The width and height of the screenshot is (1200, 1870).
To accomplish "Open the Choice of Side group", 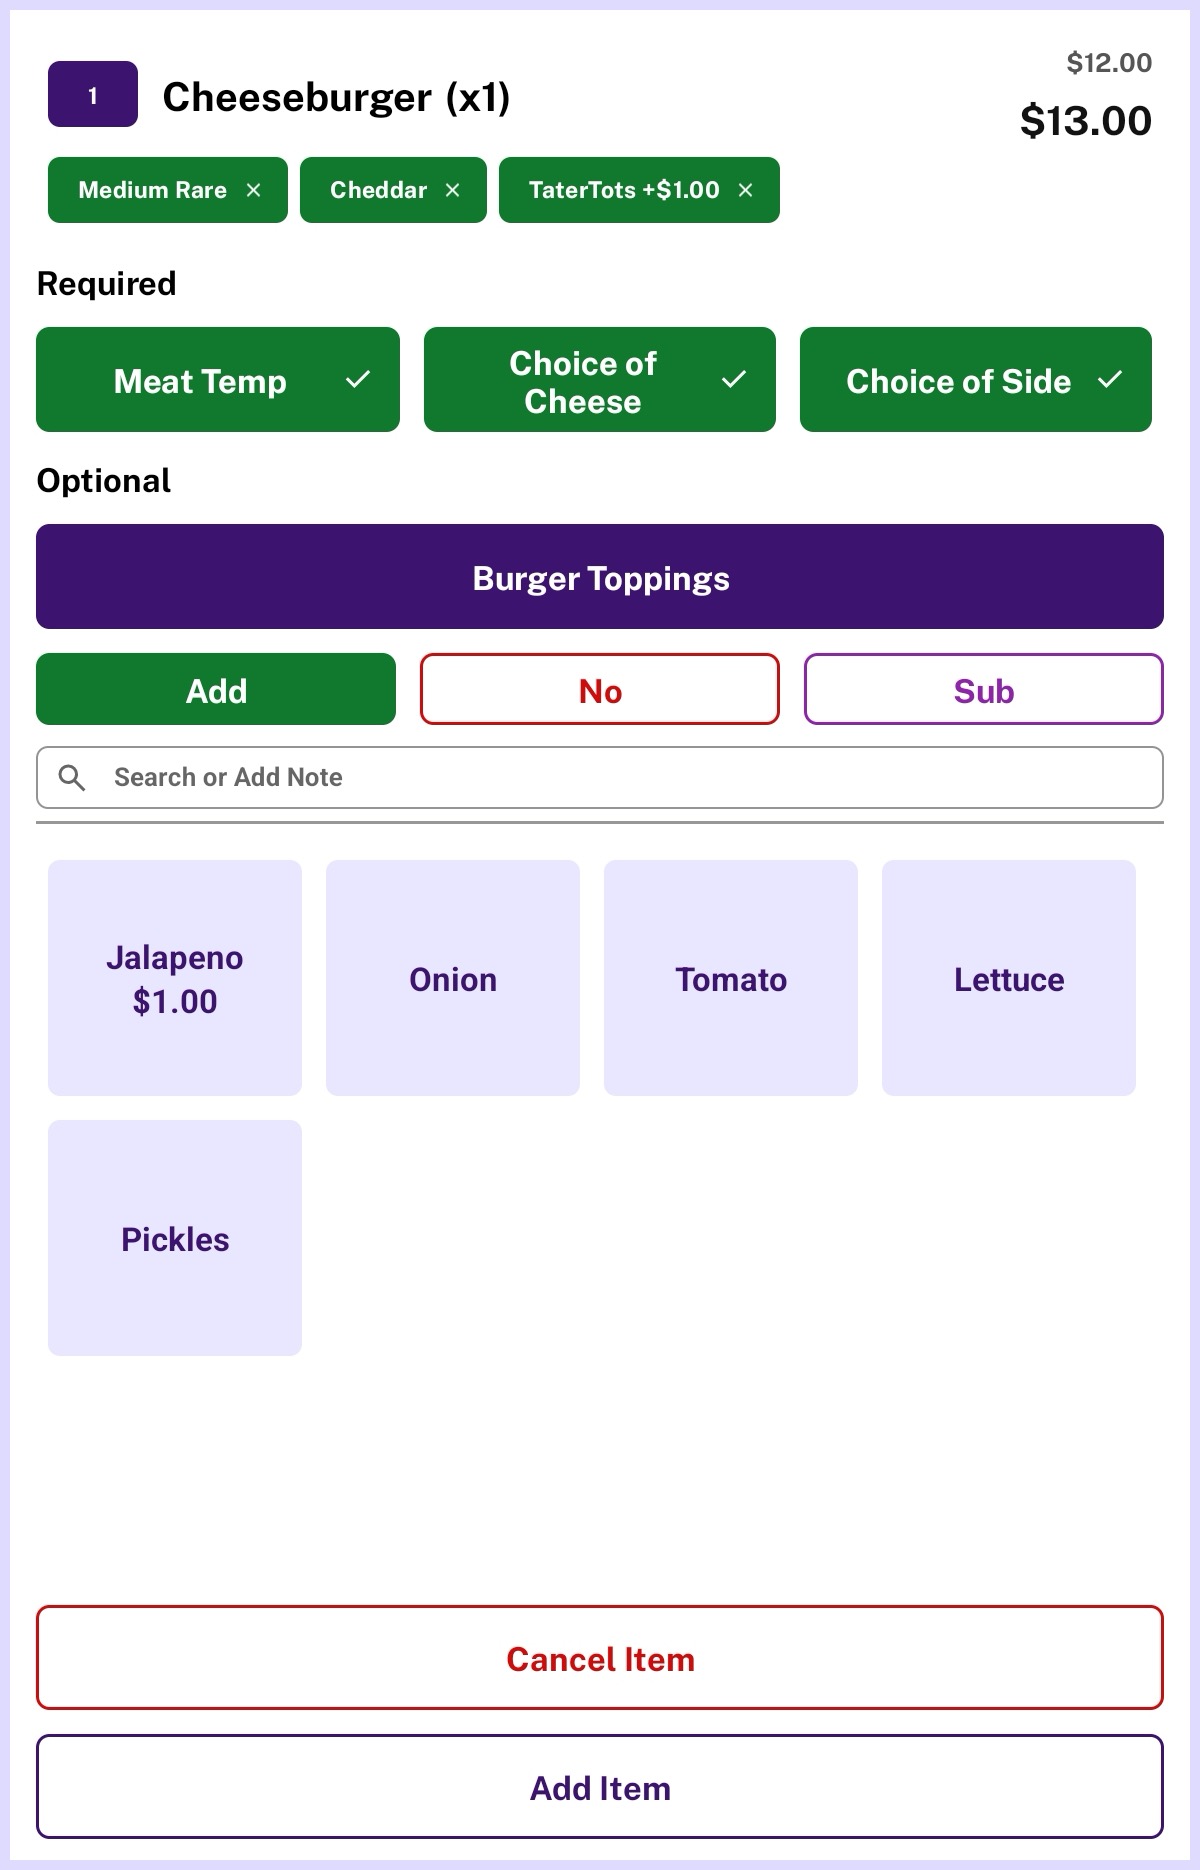I will 976,380.
